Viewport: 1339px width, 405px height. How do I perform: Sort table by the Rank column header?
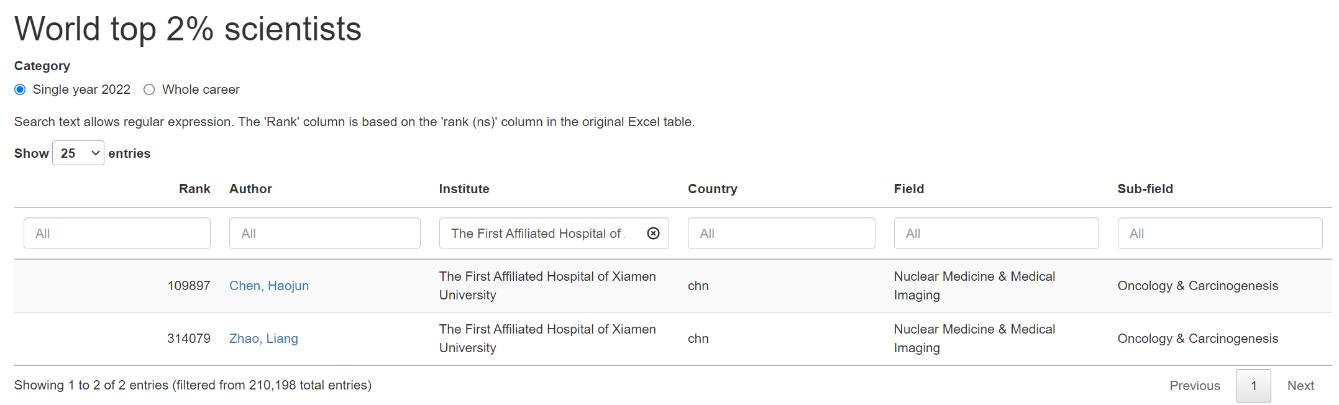pyautogui.click(x=194, y=189)
